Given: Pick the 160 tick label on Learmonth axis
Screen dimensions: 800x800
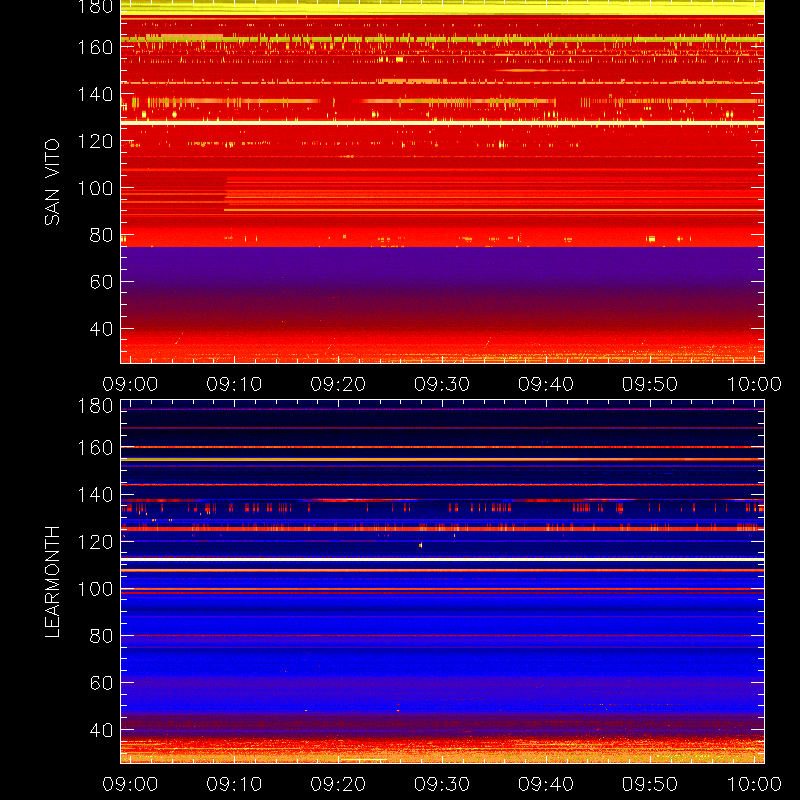Looking at the screenshot, I should 95,448.
